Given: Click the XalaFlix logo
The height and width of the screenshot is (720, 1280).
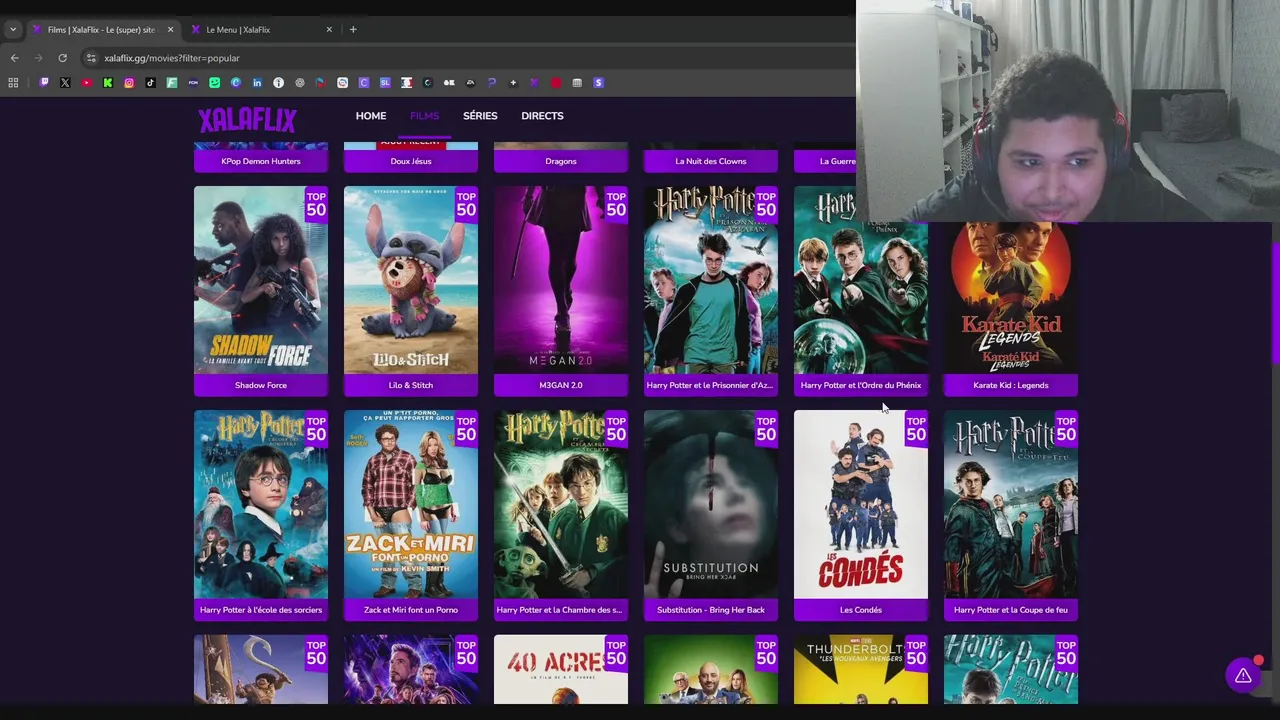Looking at the screenshot, I should tap(247, 120).
